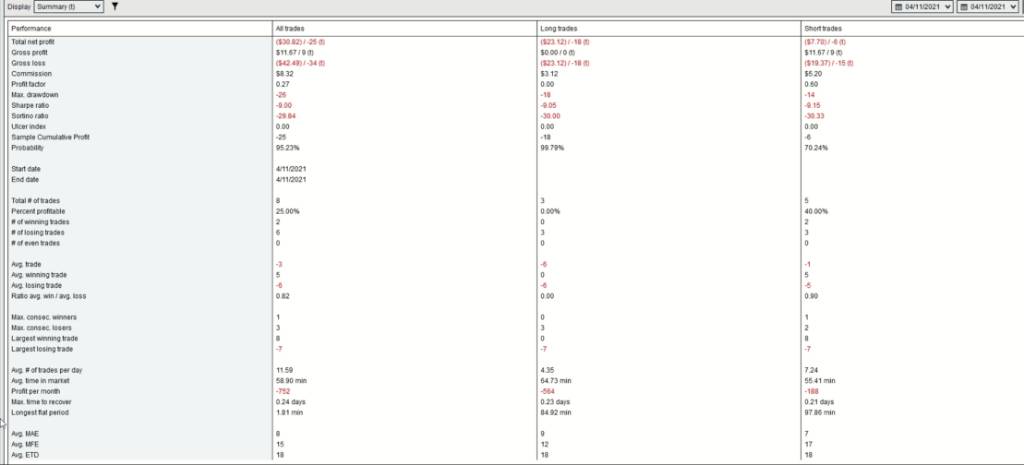The height and width of the screenshot is (465, 1024).
Task: Select the Sharpe ratio row label
Action: click(30, 105)
